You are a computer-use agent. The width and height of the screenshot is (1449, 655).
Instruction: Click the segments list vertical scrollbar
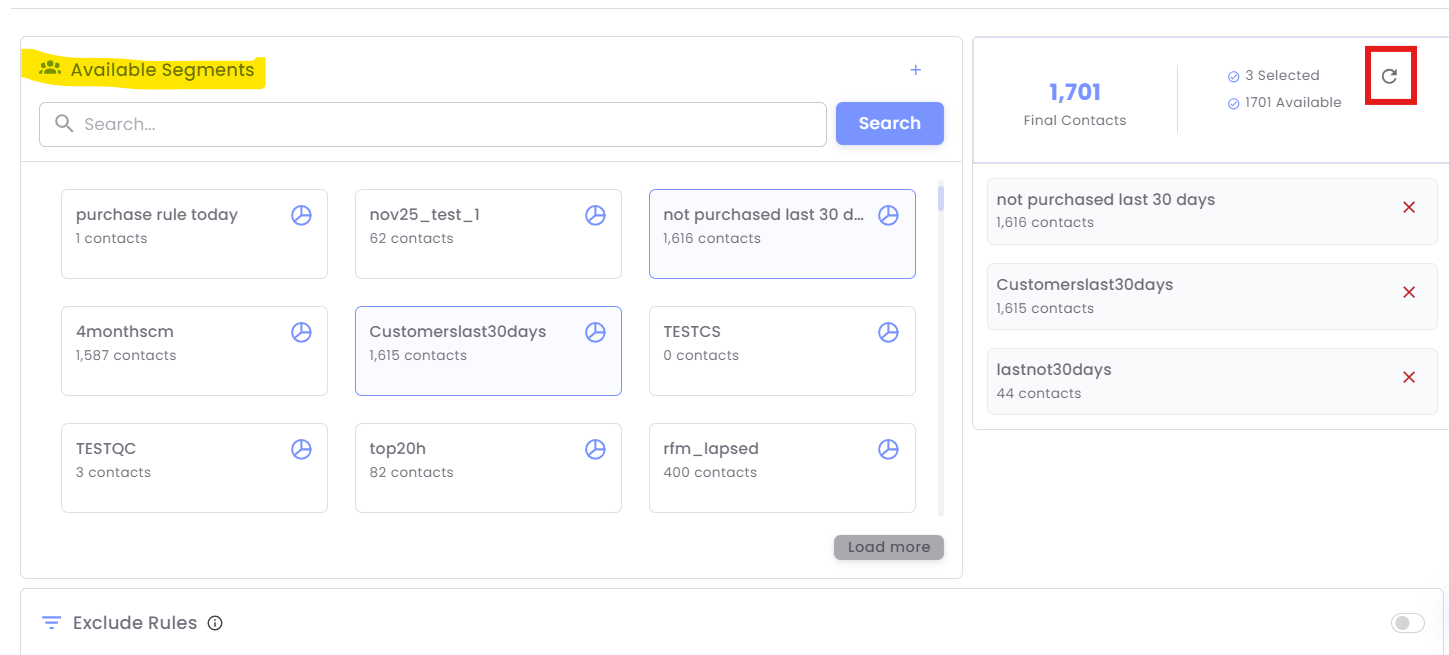941,350
